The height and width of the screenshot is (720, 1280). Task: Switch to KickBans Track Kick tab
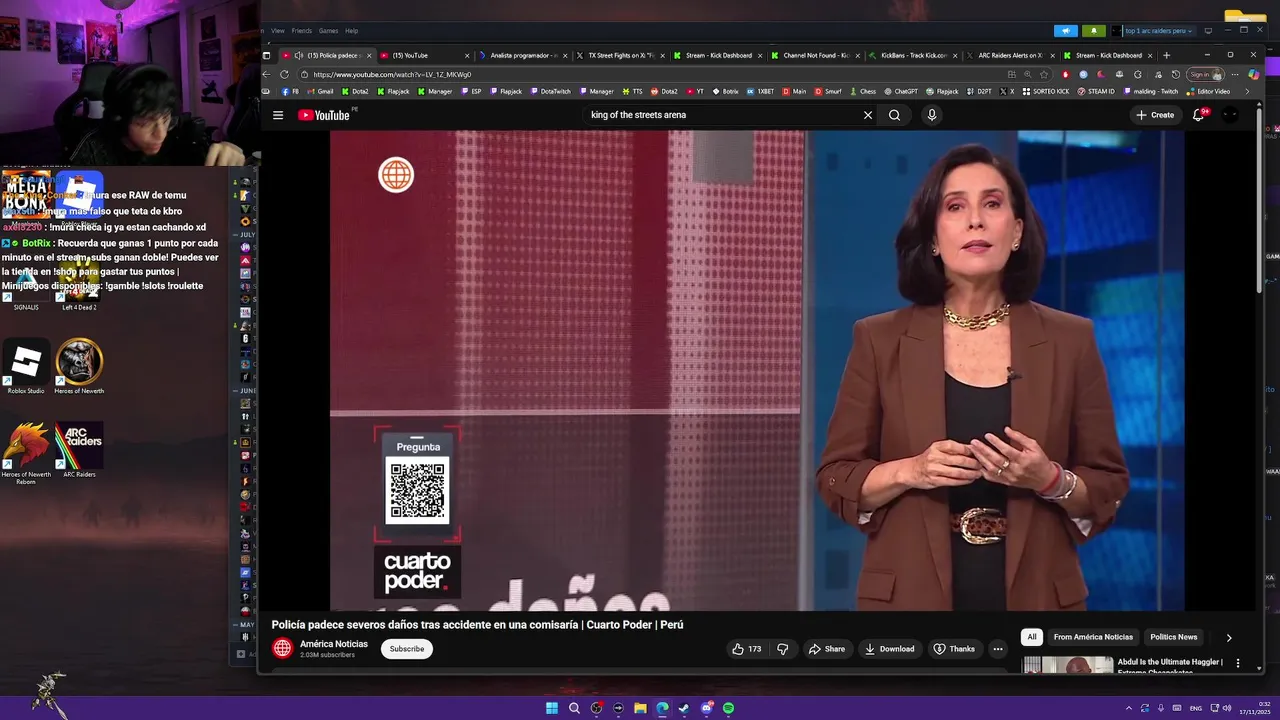(x=913, y=56)
